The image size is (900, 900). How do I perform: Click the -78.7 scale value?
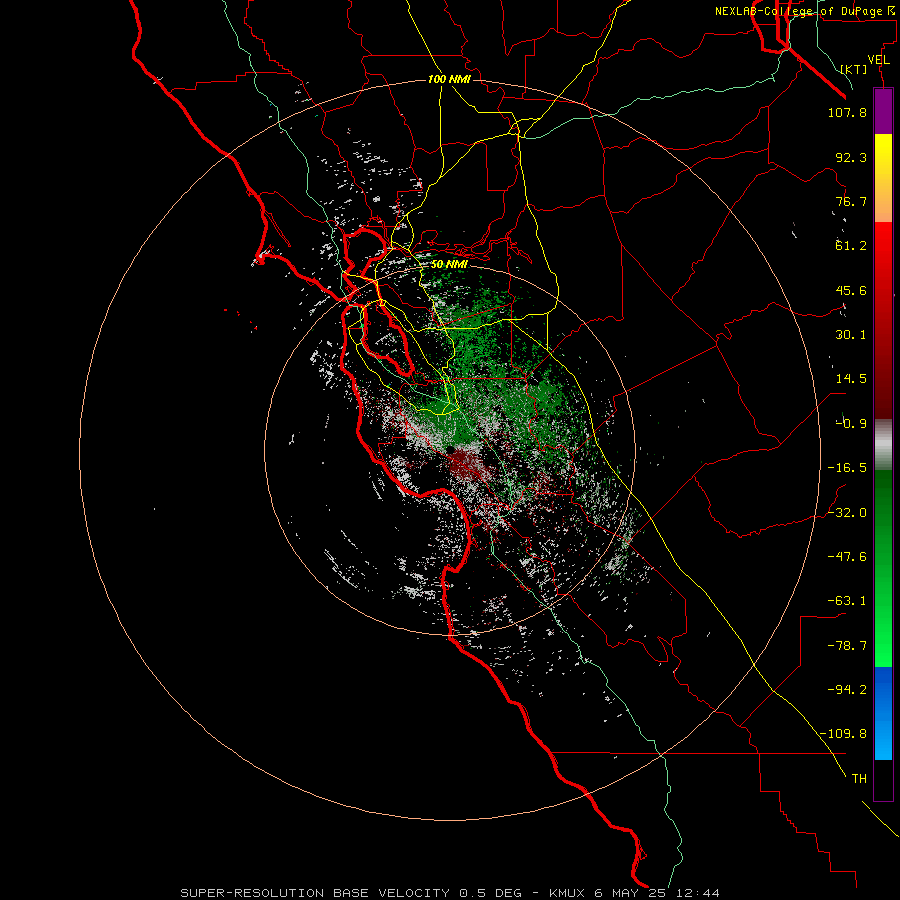click(847, 646)
